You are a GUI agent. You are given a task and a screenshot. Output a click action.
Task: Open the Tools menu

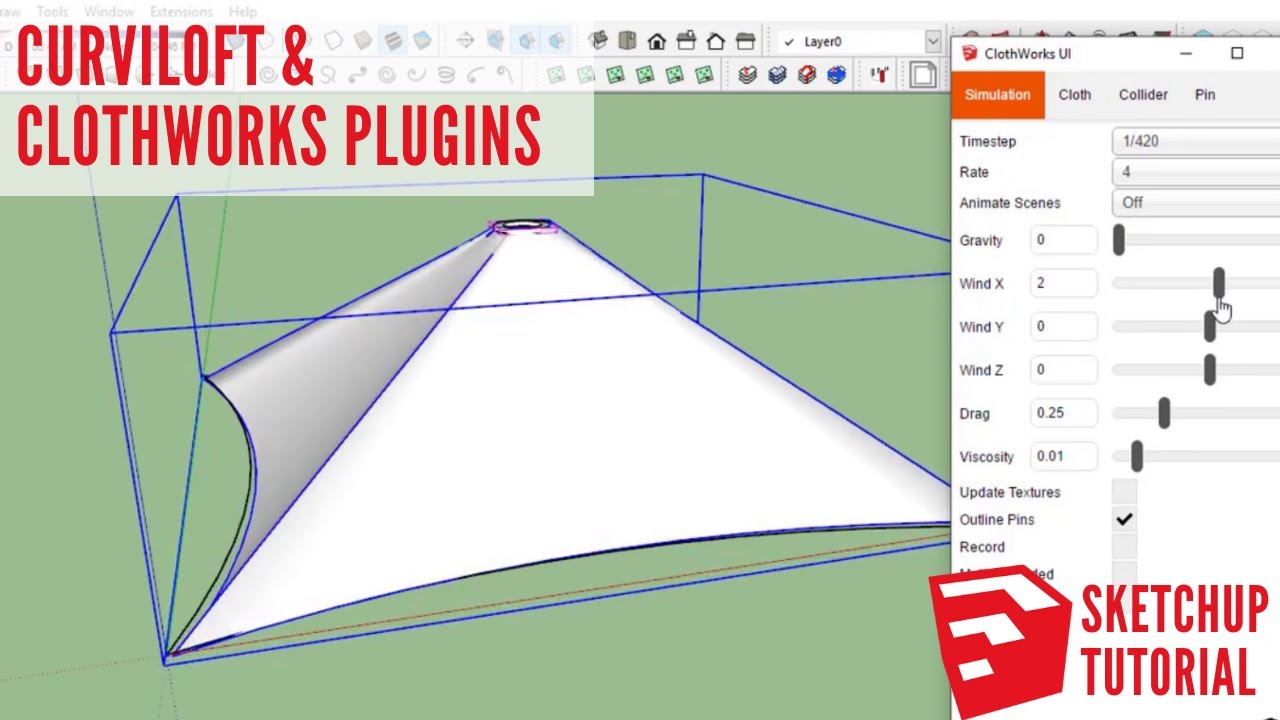(x=52, y=12)
